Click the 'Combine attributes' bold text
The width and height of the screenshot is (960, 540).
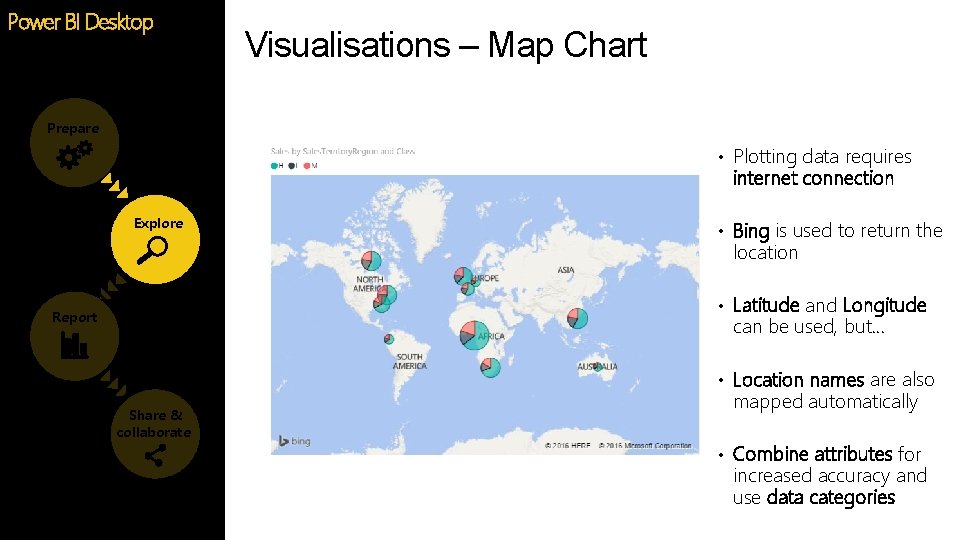(812, 454)
